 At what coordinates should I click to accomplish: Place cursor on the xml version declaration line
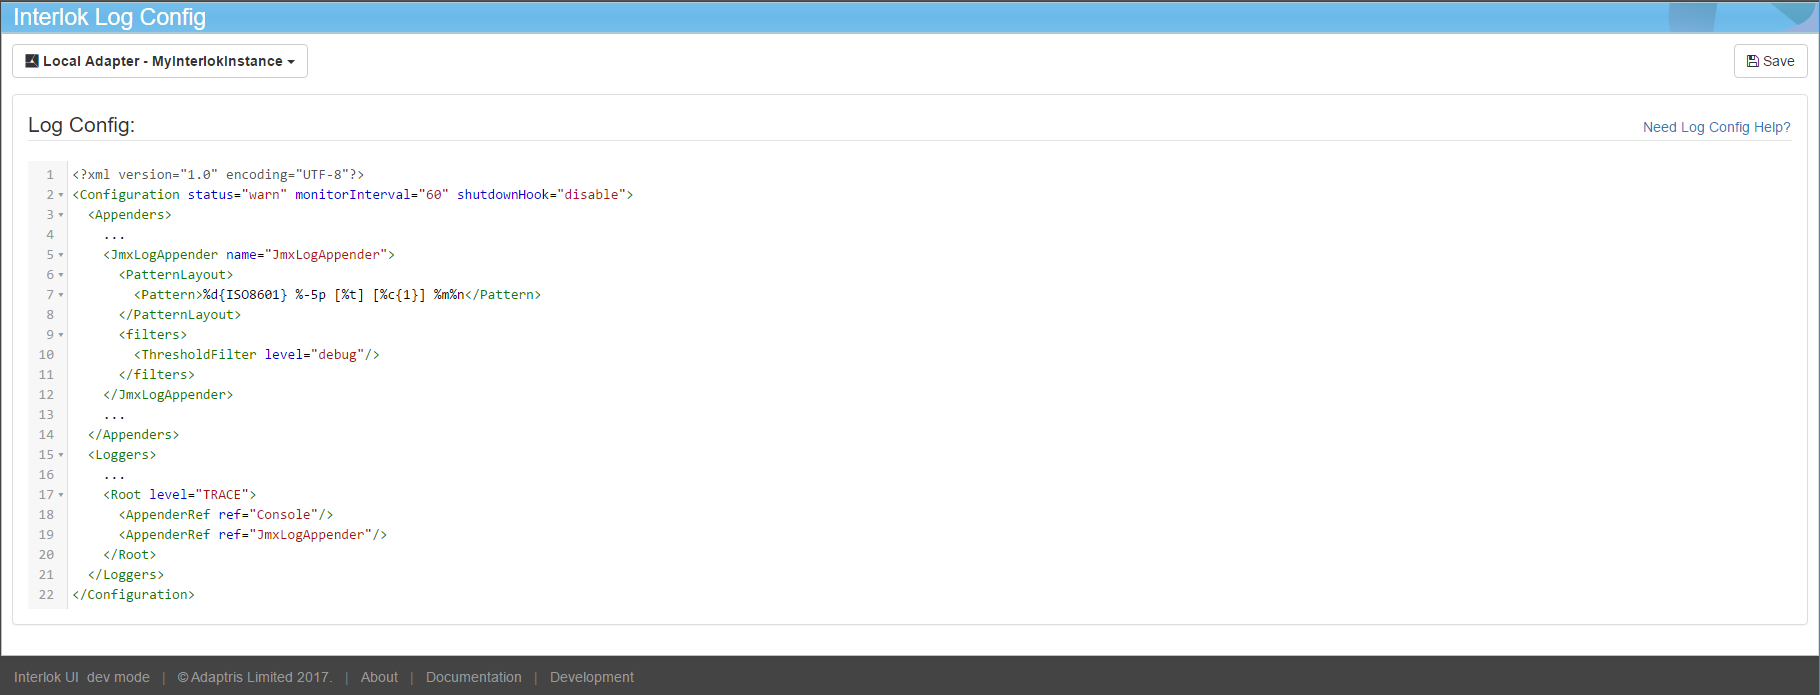tap(218, 174)
